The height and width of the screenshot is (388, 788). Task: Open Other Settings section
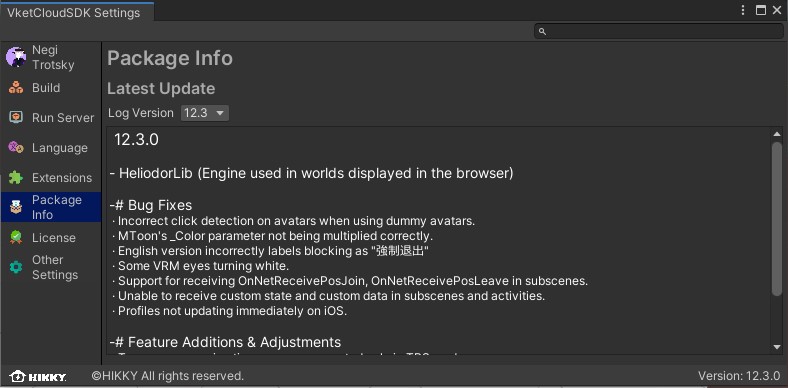point(51,267)
